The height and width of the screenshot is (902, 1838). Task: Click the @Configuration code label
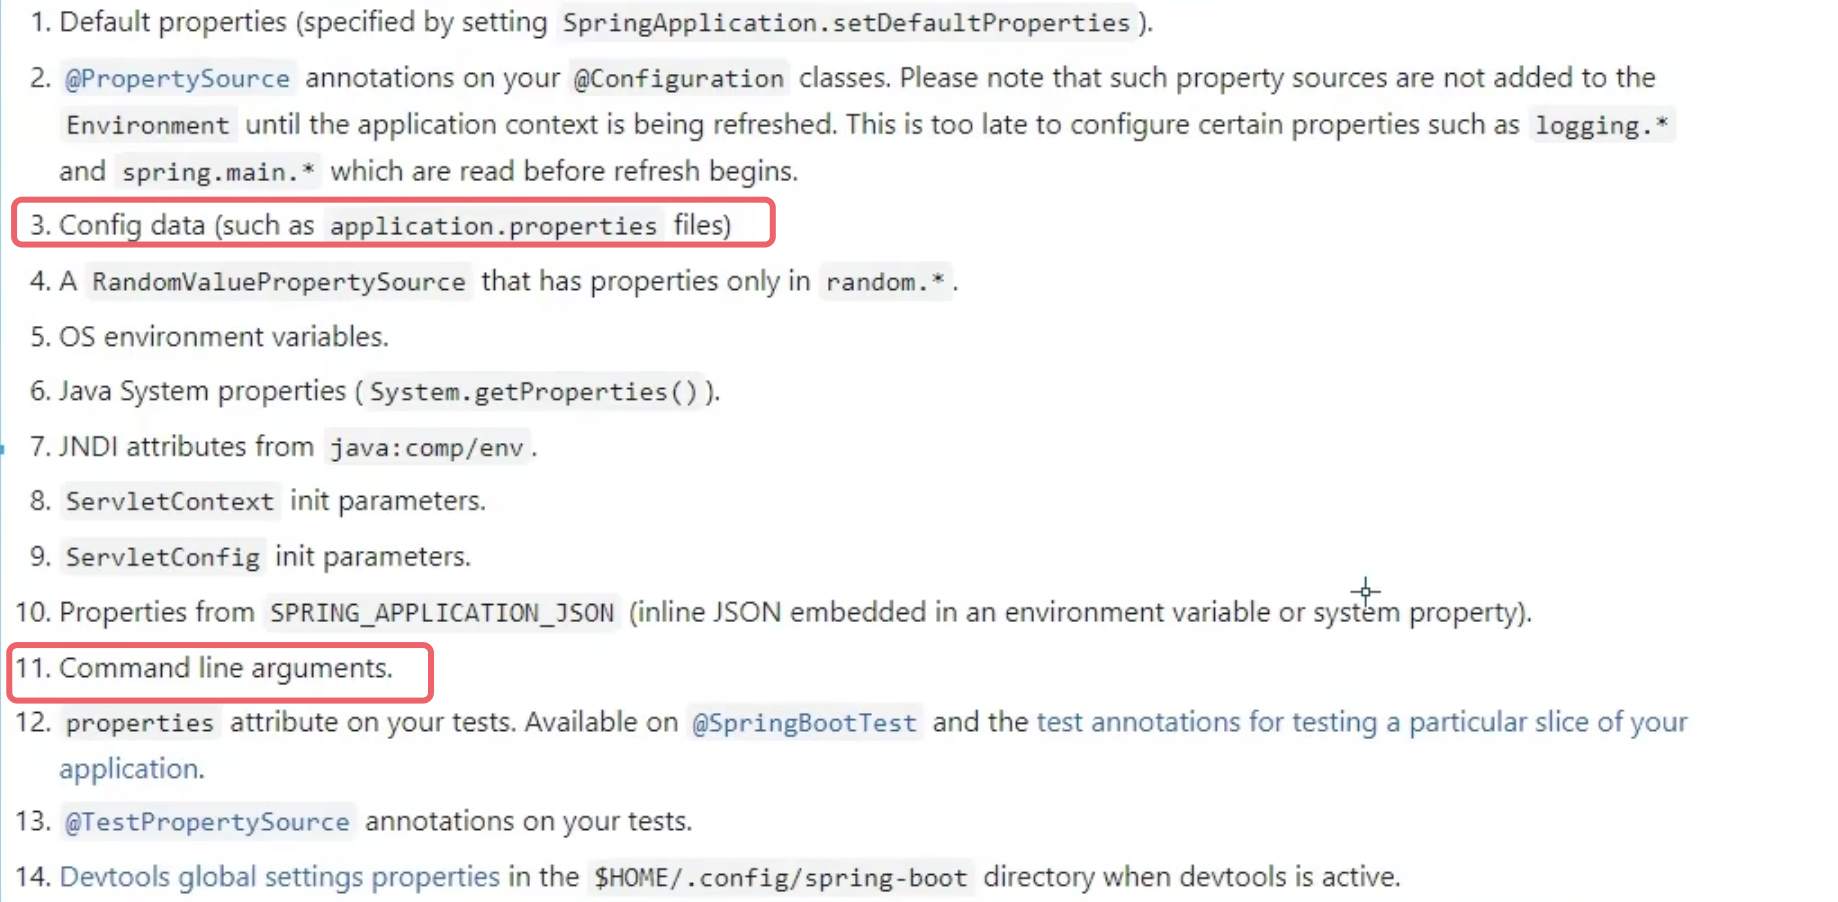[x=679, y=78]
